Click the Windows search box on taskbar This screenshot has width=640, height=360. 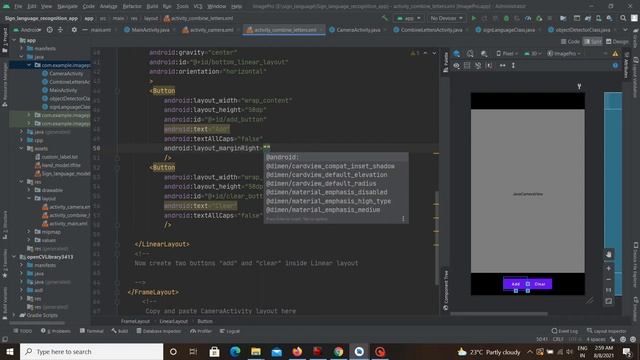pos(91,351)
